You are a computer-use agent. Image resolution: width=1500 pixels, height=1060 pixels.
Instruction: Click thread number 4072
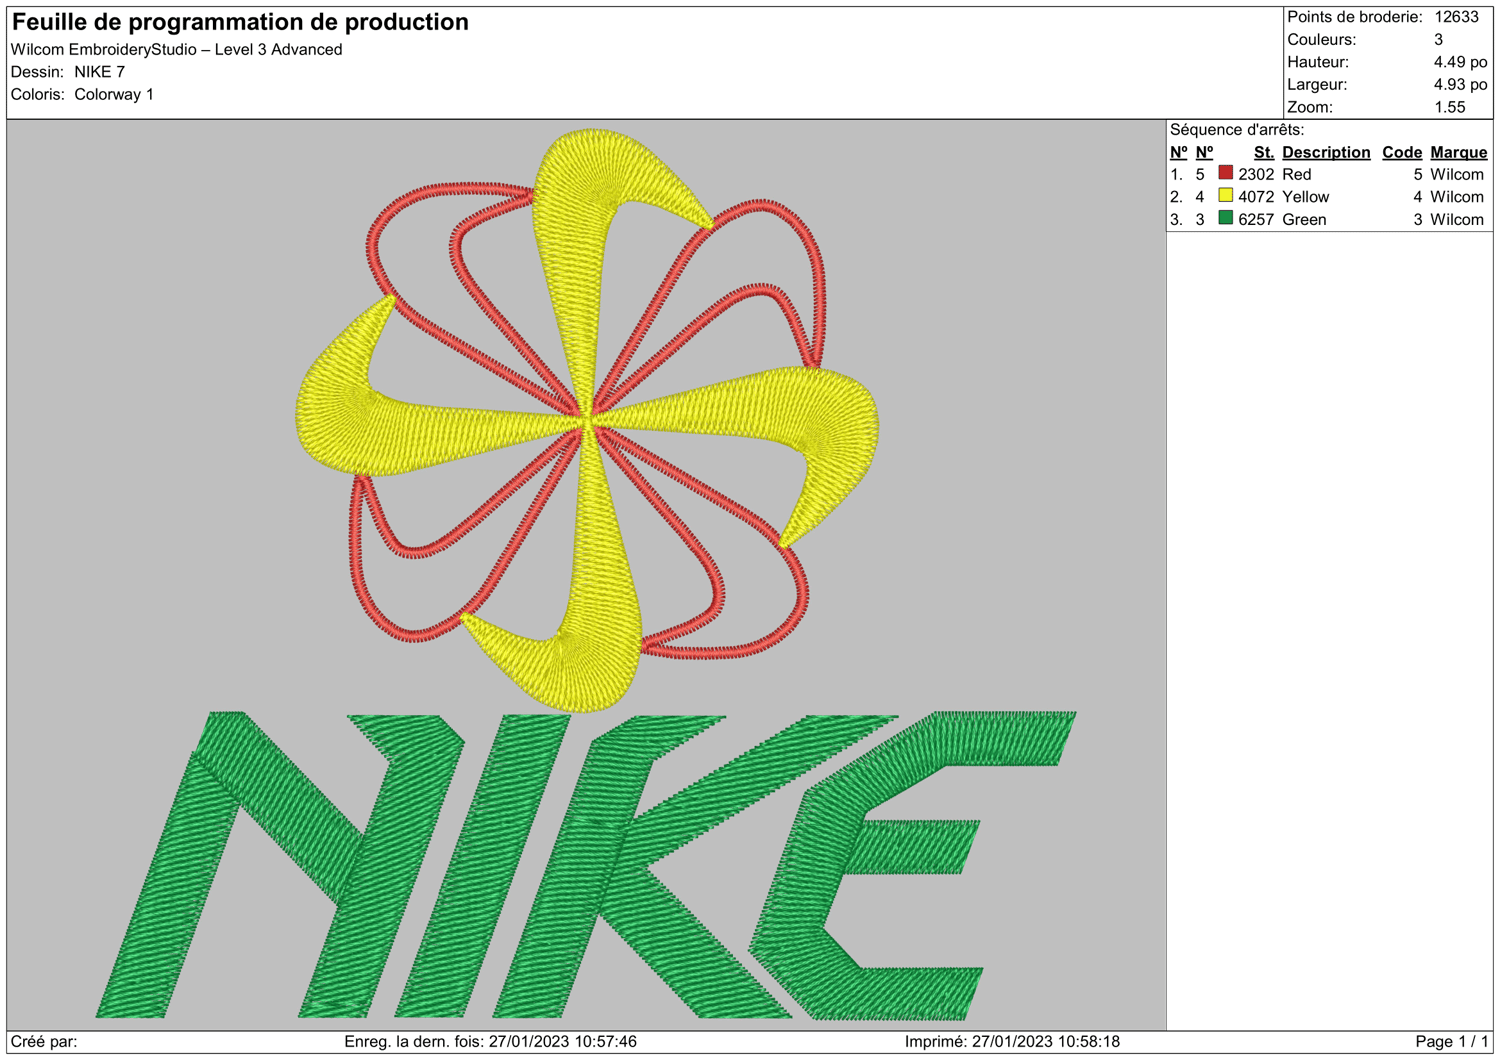pyautogui.click(x=1256, y=197)
